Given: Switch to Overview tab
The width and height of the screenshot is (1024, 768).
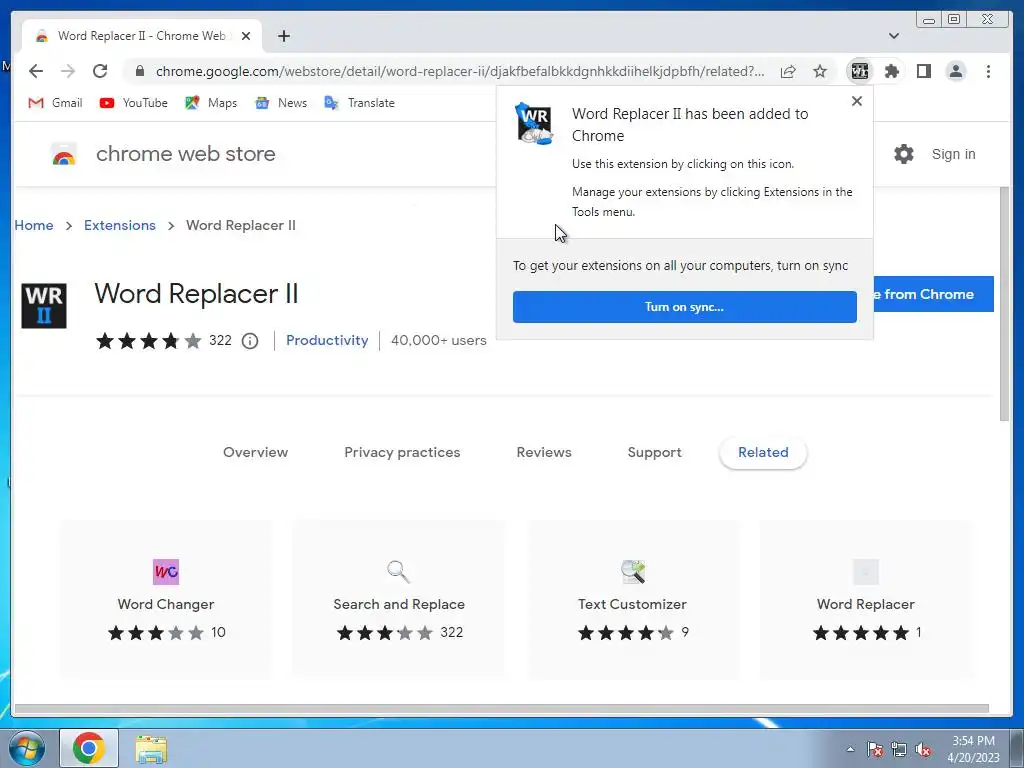Looking at the screenshot, I should pos(255,453).
